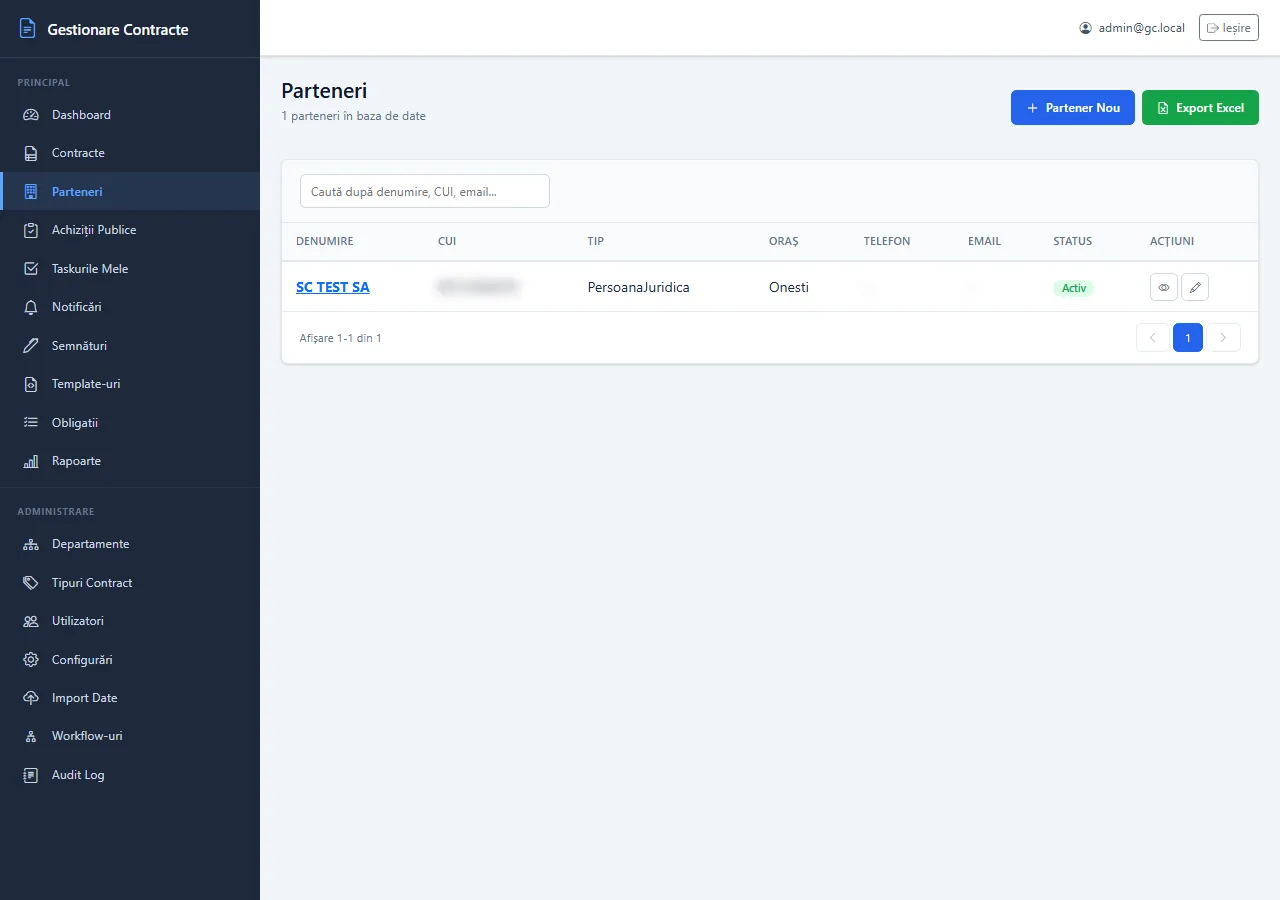Click the 'Afișare 1-1 din 1' text
Image resolution: width=1280 pixels, height=900 pixels.
(x=341, y=338)
